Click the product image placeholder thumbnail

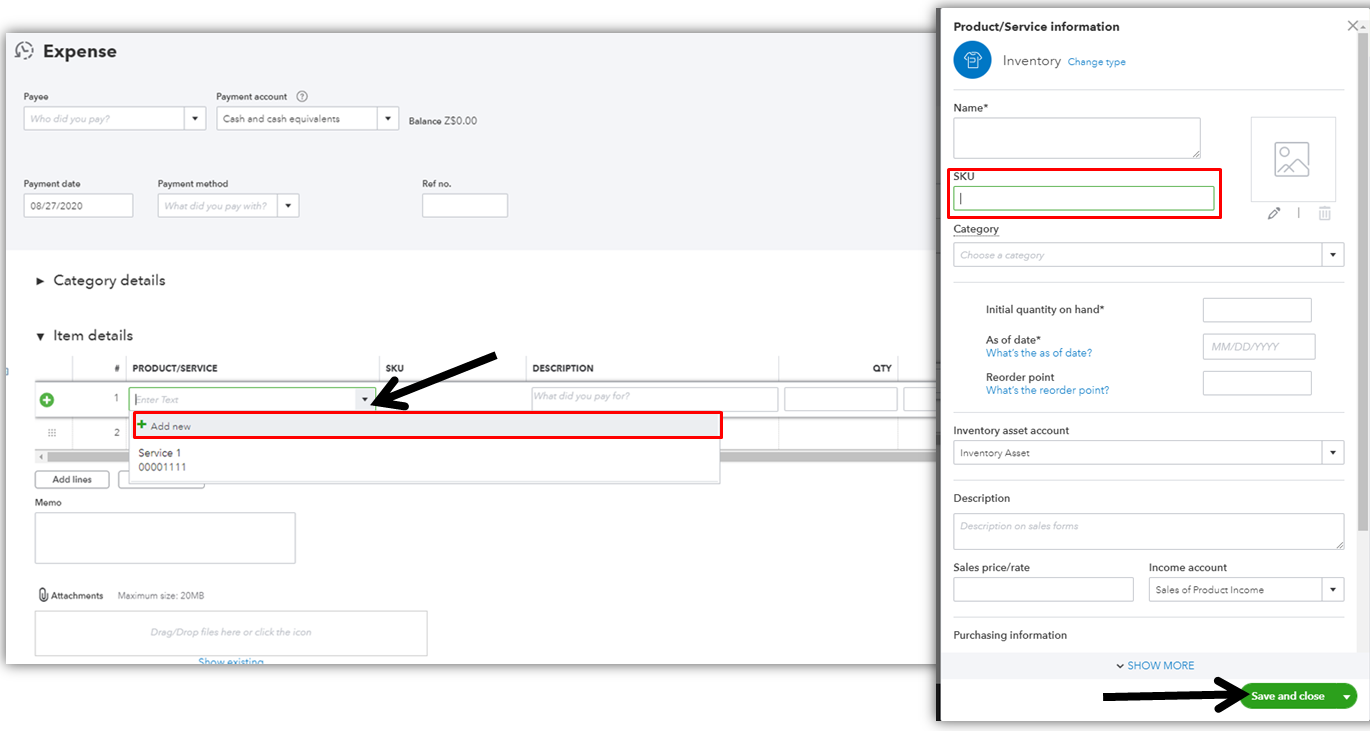[1293, 160]
